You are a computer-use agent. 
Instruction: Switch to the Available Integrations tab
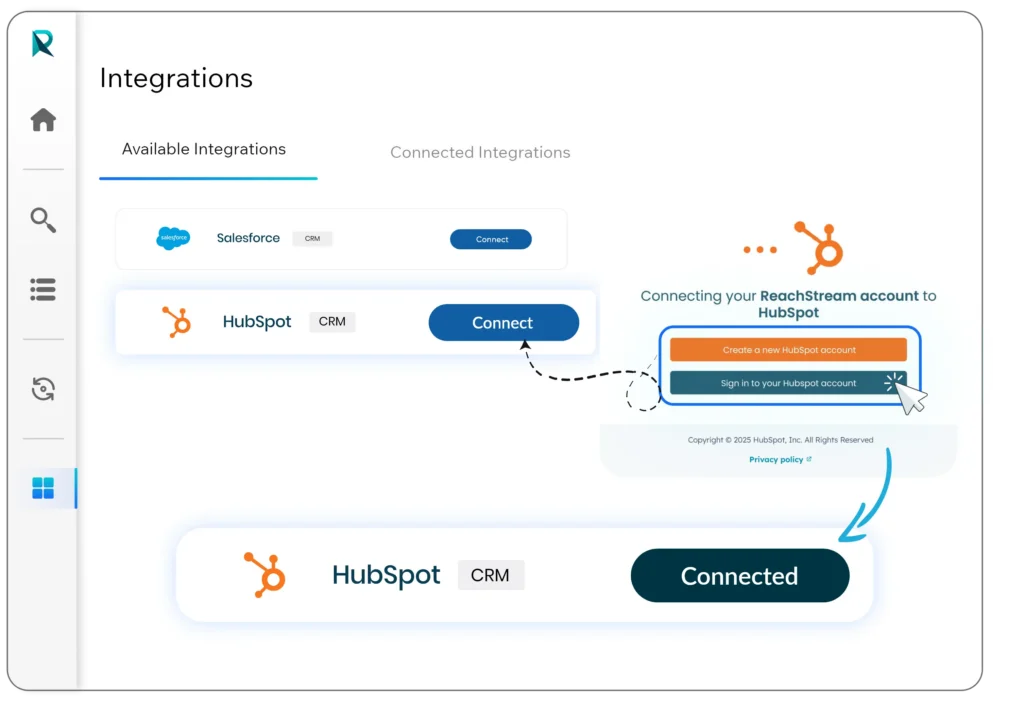(x=204, y=149)
